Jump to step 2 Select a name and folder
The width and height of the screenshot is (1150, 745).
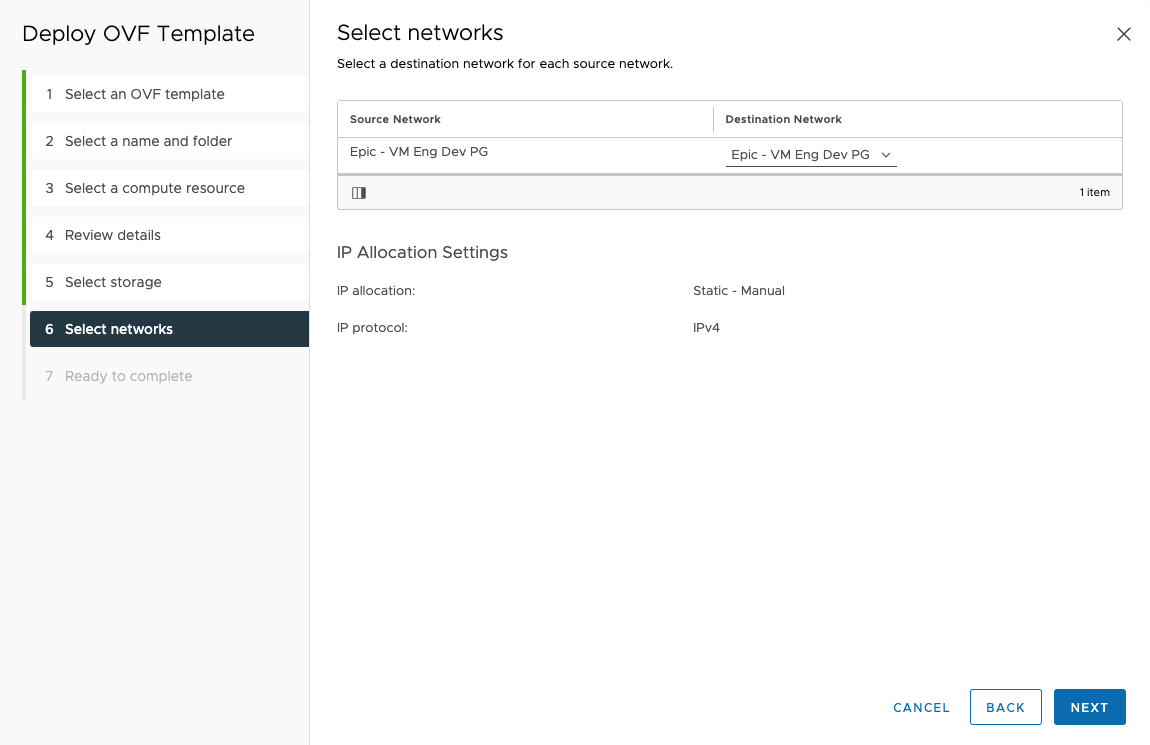(148, 141)
